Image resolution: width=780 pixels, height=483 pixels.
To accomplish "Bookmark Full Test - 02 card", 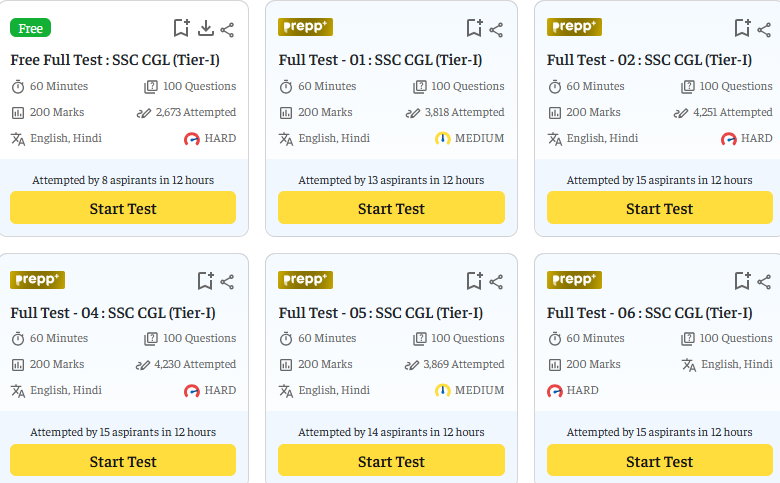I will click(743, 28).
